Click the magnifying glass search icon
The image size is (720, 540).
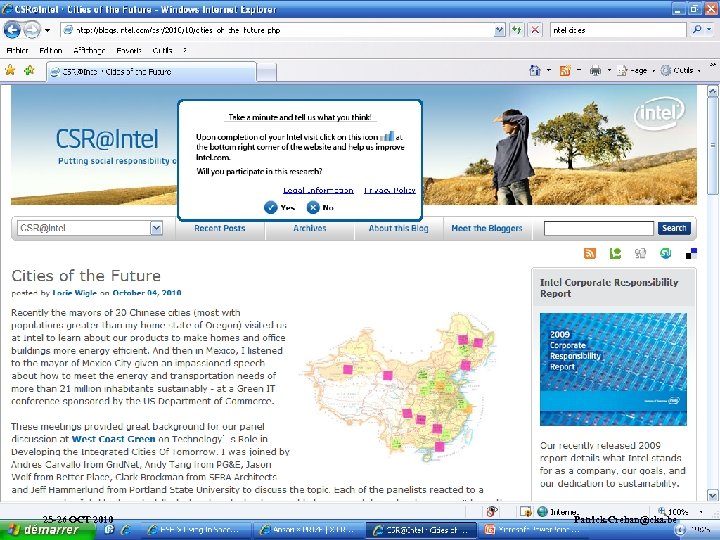tap(697, 30)
